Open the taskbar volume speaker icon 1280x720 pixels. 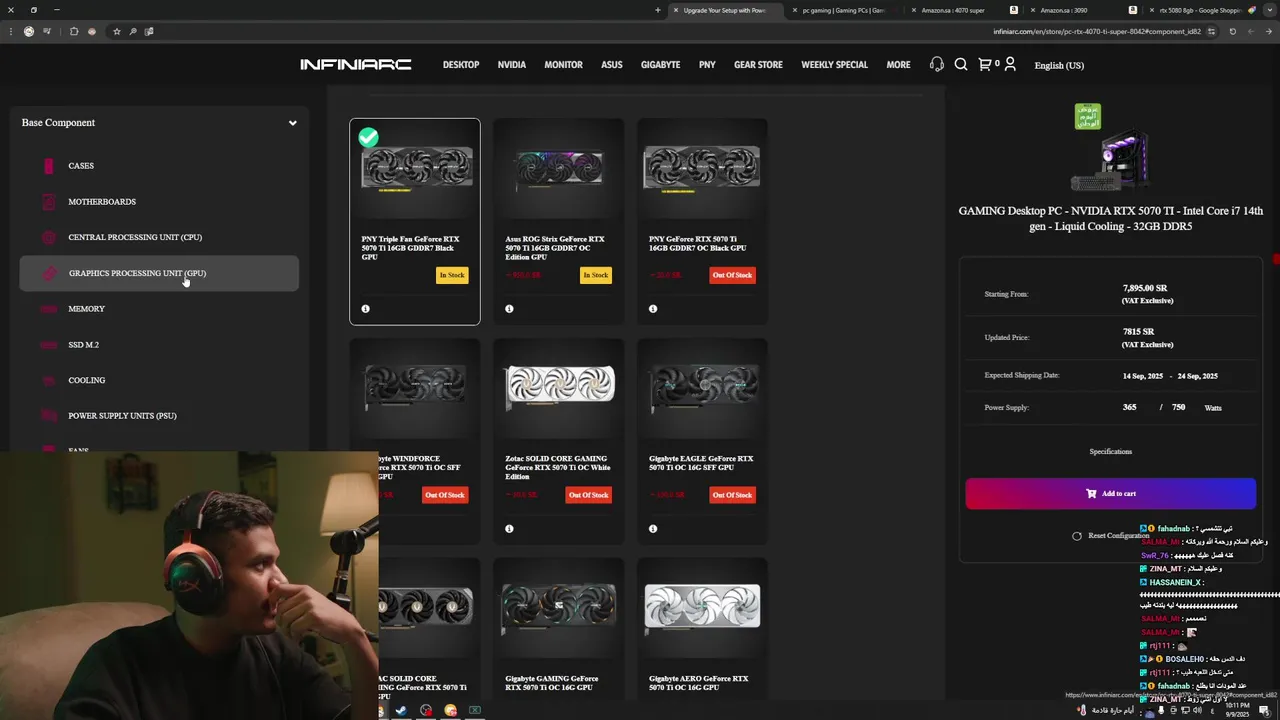pyautogui.click(x=1197, y=710)
